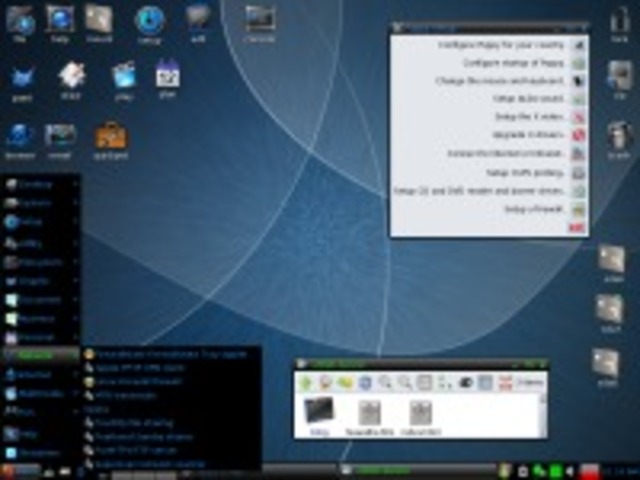Open the zip desktop icon
640x480 pixels.
point(619,81)
